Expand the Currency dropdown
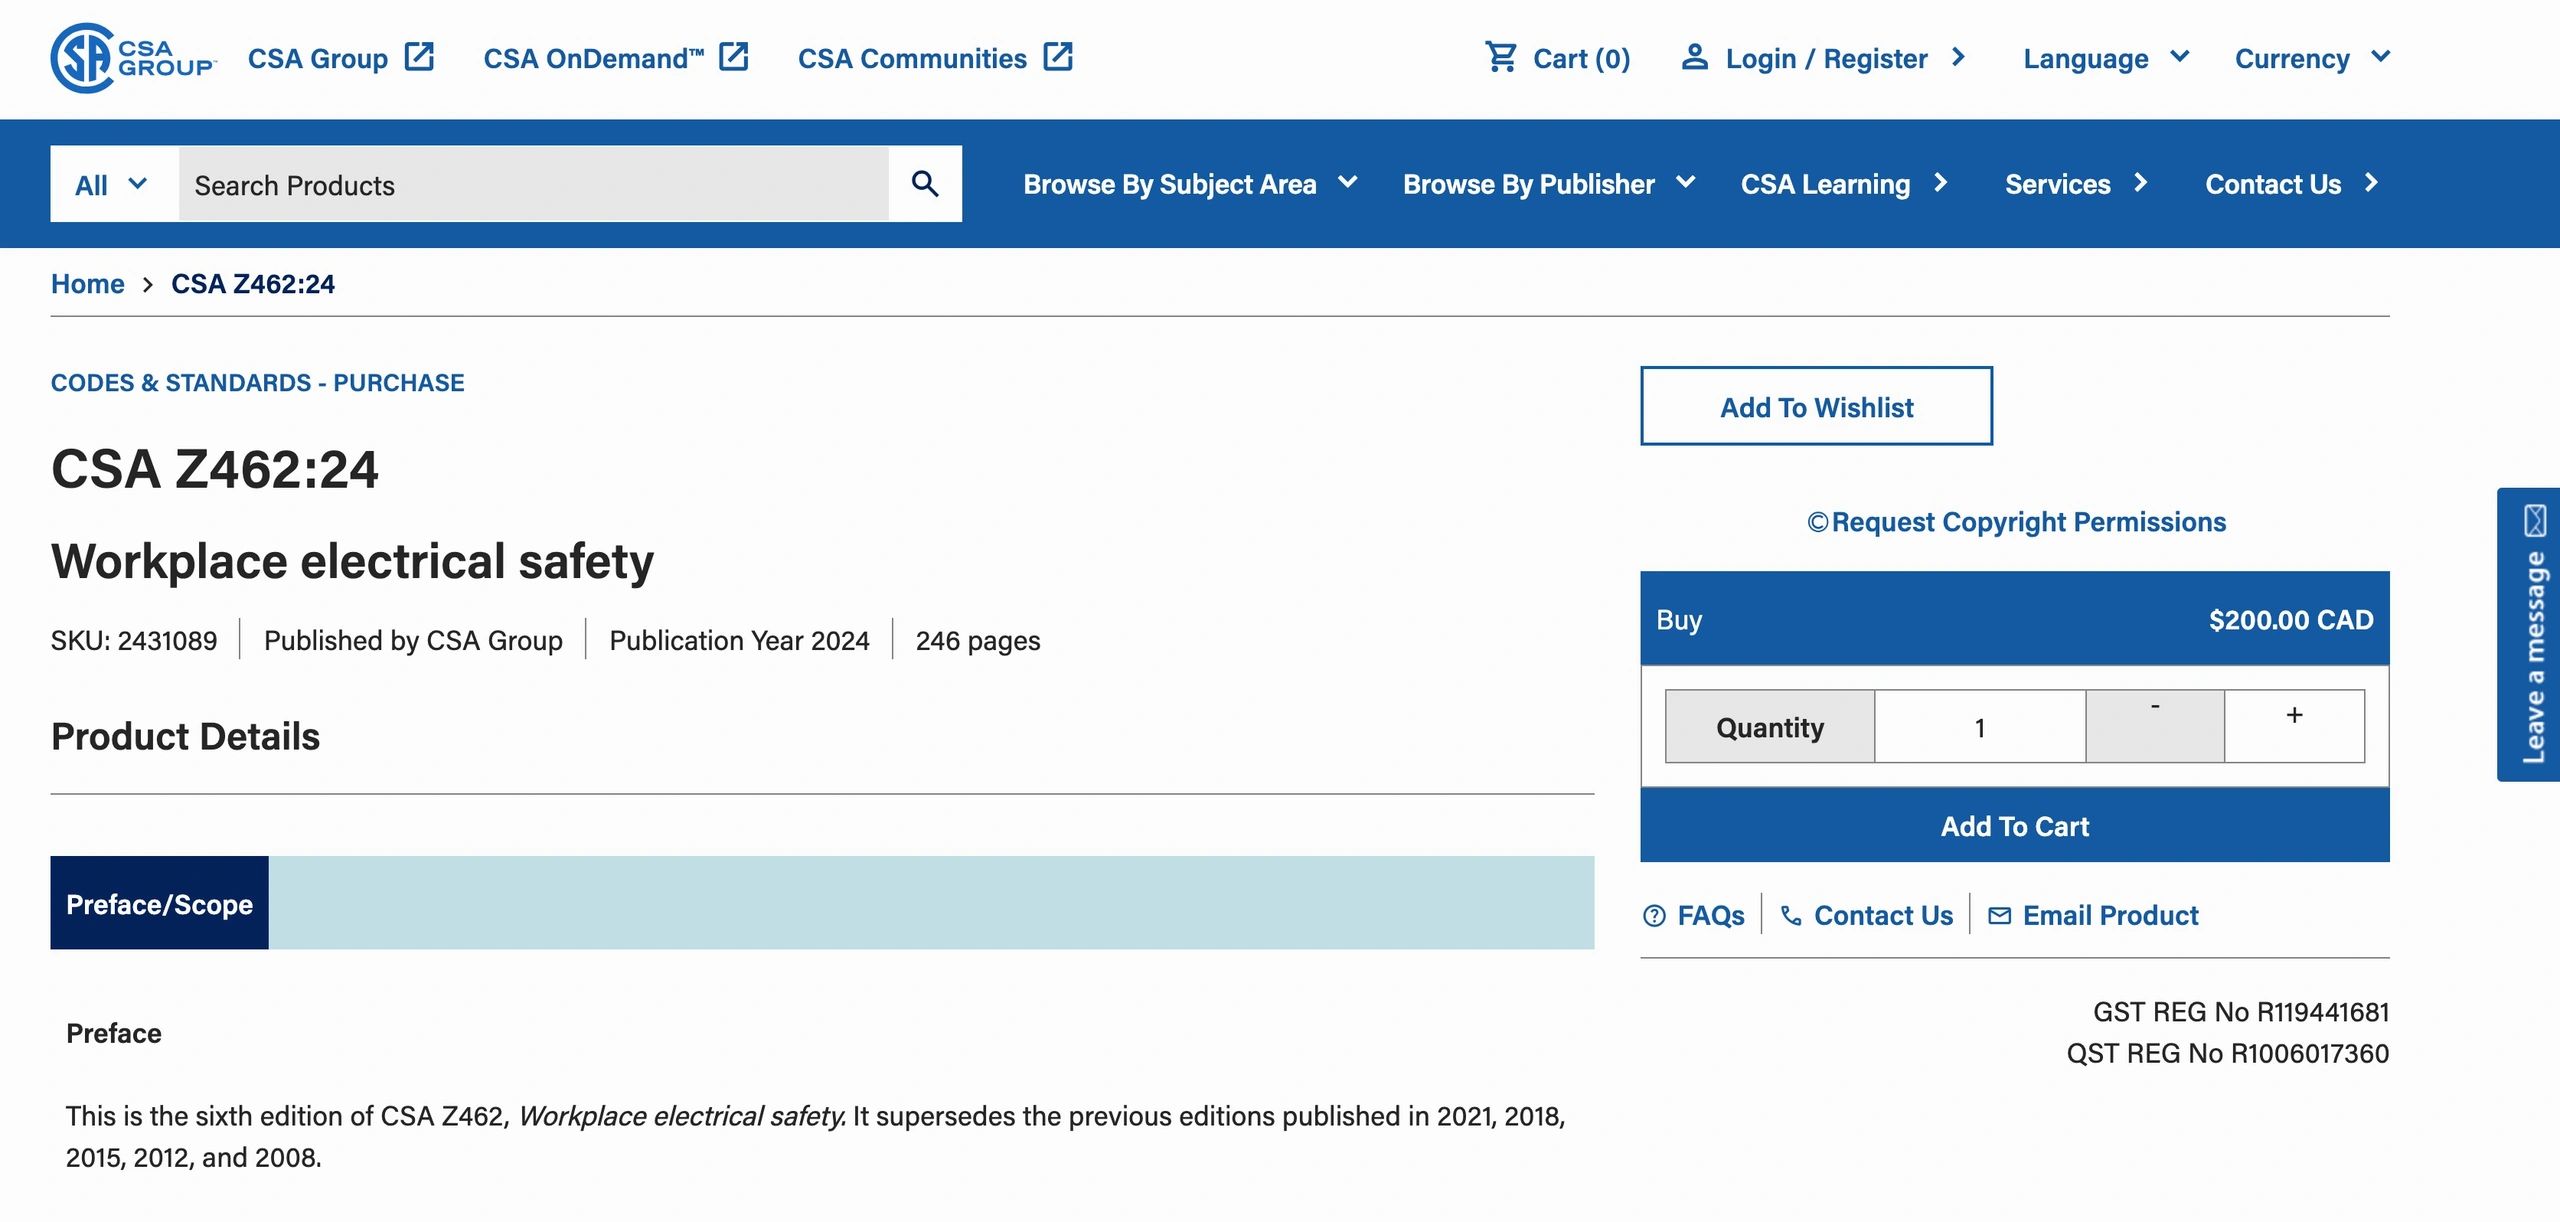The height and width of the screenshot is (1222, 2560). (2312, 58)
